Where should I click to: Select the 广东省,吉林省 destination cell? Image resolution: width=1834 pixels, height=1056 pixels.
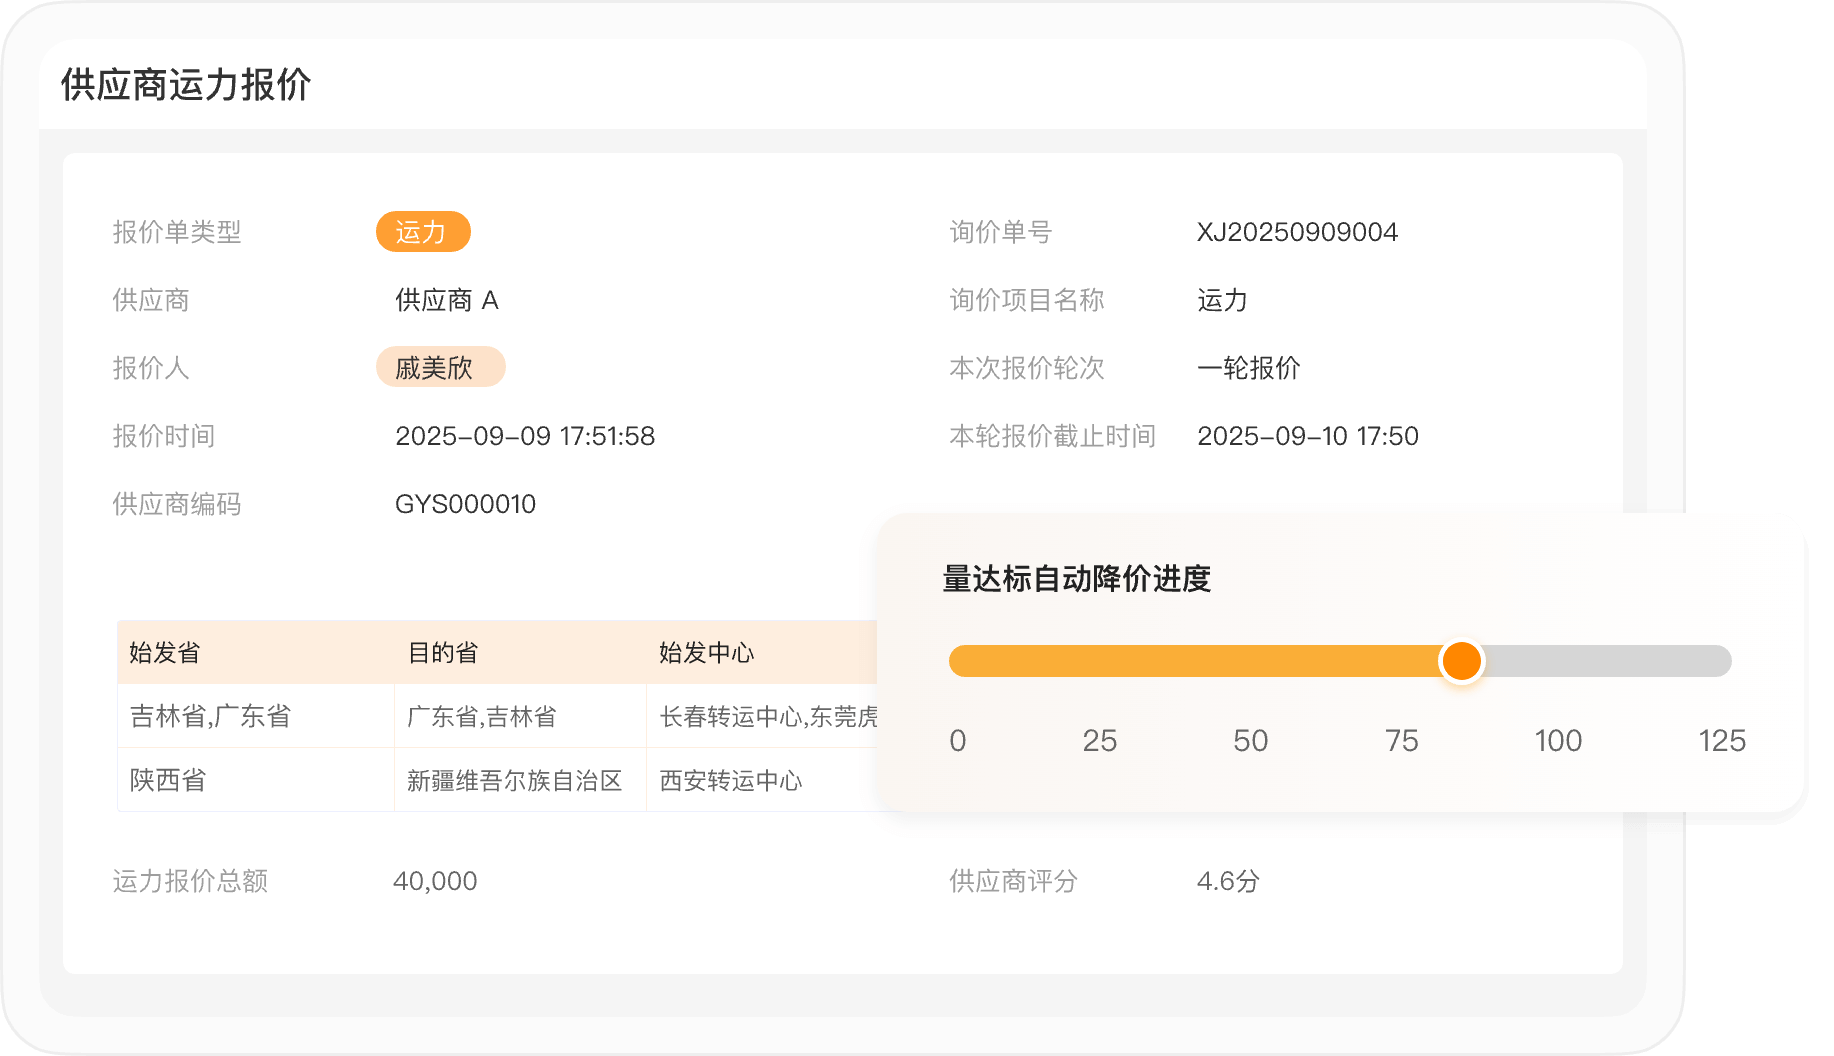tap(481, 716)
